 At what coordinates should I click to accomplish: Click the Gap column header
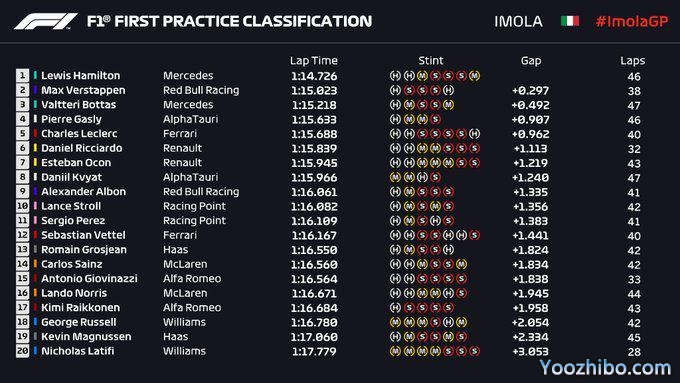(x=531, y=61)
